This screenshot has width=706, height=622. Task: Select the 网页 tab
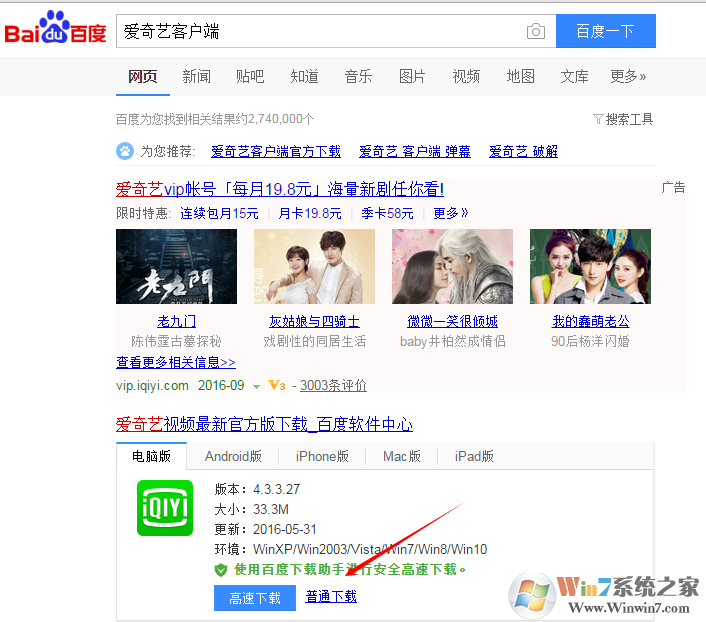(x=142, y=76)
